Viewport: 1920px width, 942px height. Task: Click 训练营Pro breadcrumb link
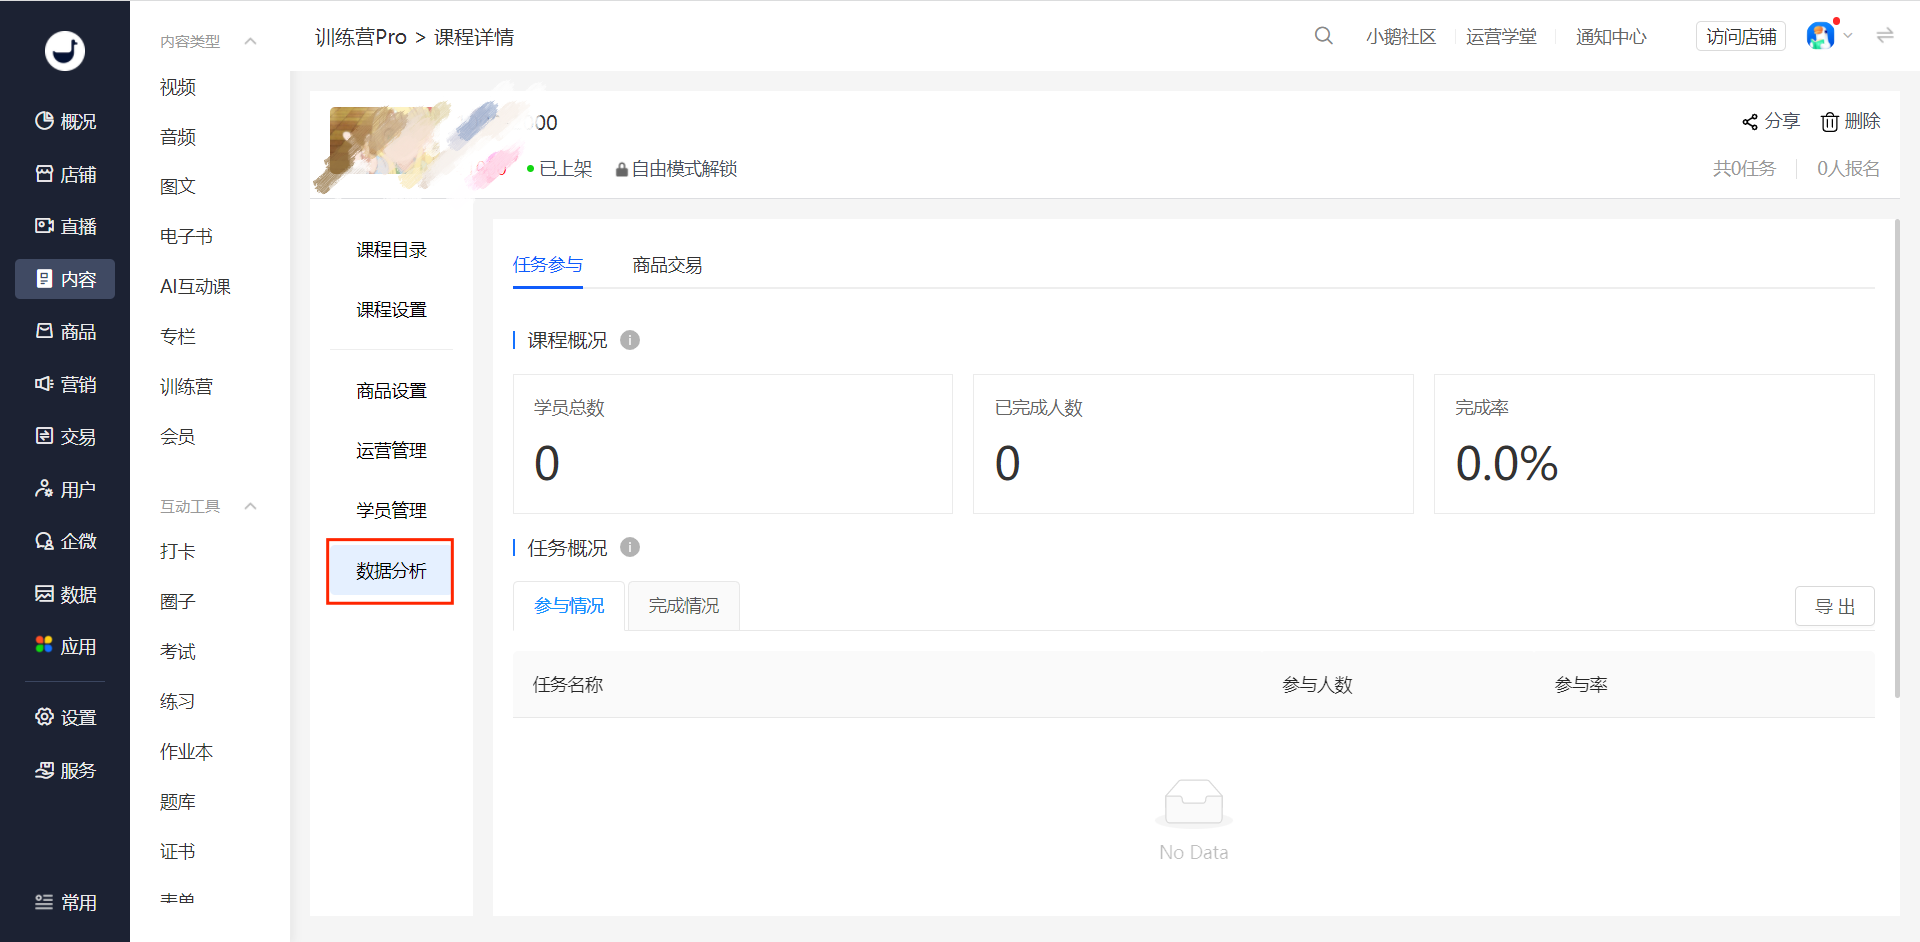click(361, 37)
